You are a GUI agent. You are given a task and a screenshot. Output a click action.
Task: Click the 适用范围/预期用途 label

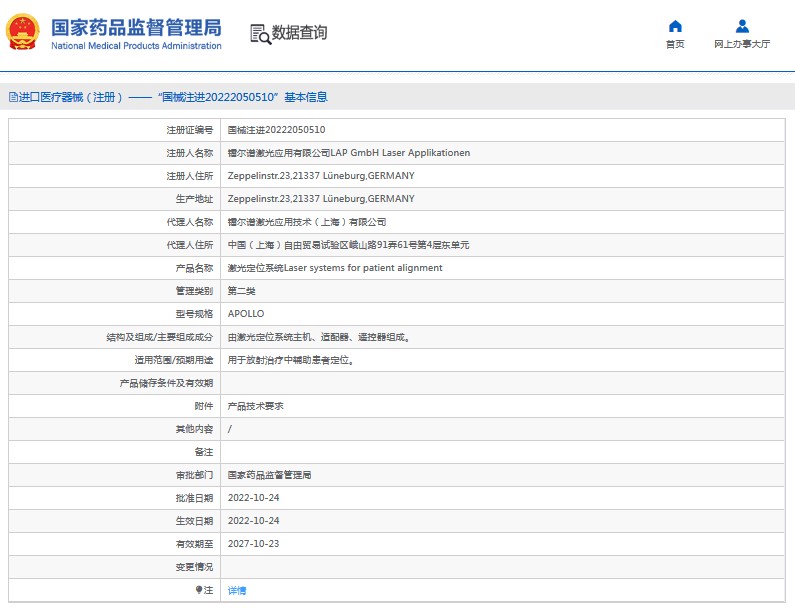point(173,360)
